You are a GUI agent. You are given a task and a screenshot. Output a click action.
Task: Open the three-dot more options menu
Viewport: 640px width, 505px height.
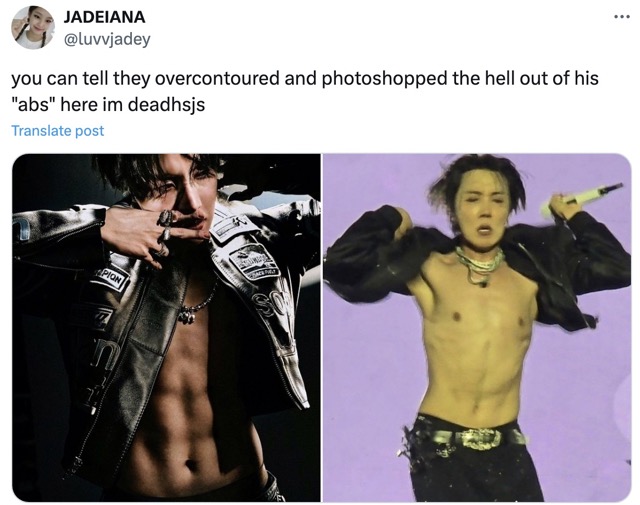pos(622,17)
